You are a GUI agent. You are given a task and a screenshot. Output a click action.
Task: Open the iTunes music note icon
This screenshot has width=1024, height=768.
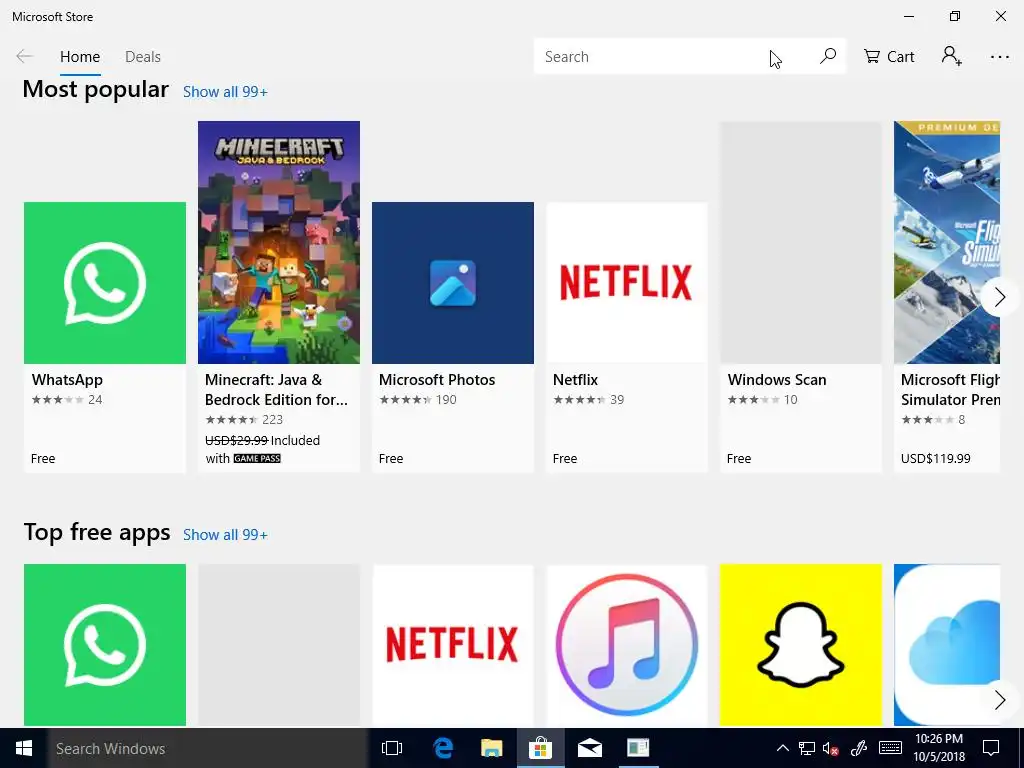click(627, 645)
